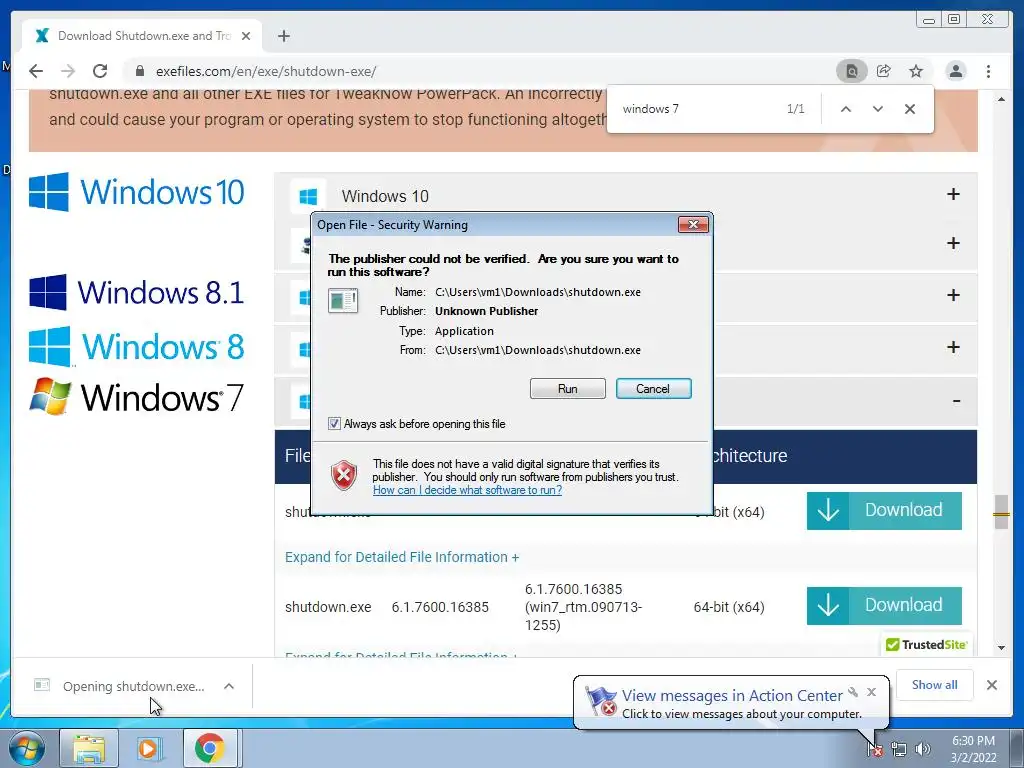This screenshot has width=1024, height=768.
Task: Click the application file icon in the dialog
Action: [343, 300]
